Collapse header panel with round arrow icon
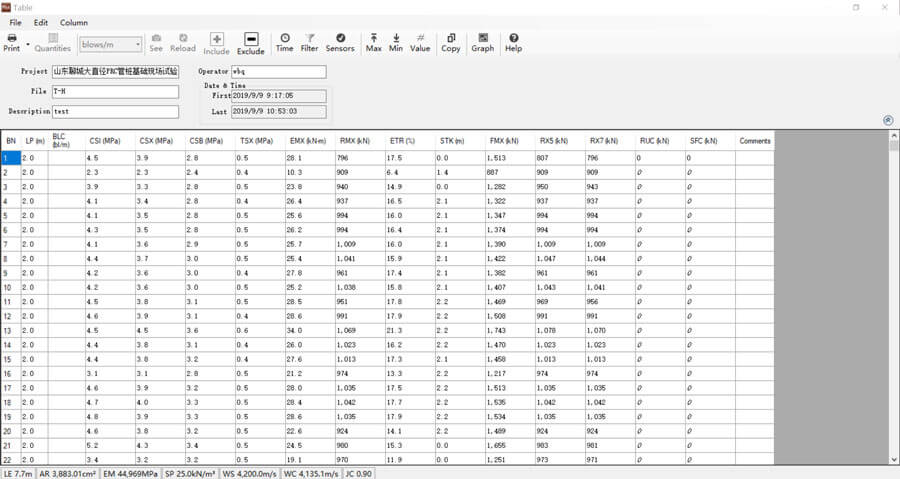 pyautogui.click(x=888, y=120)
